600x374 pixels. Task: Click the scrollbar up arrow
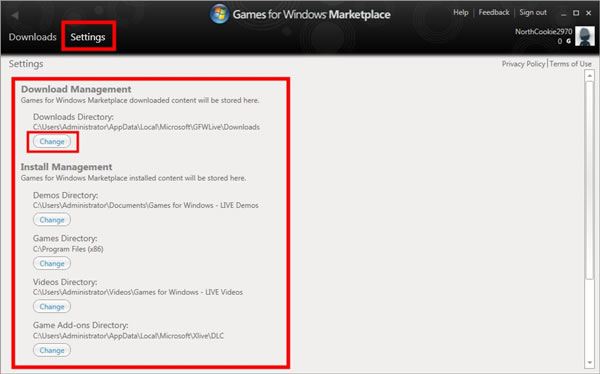[x=589, y=76]
